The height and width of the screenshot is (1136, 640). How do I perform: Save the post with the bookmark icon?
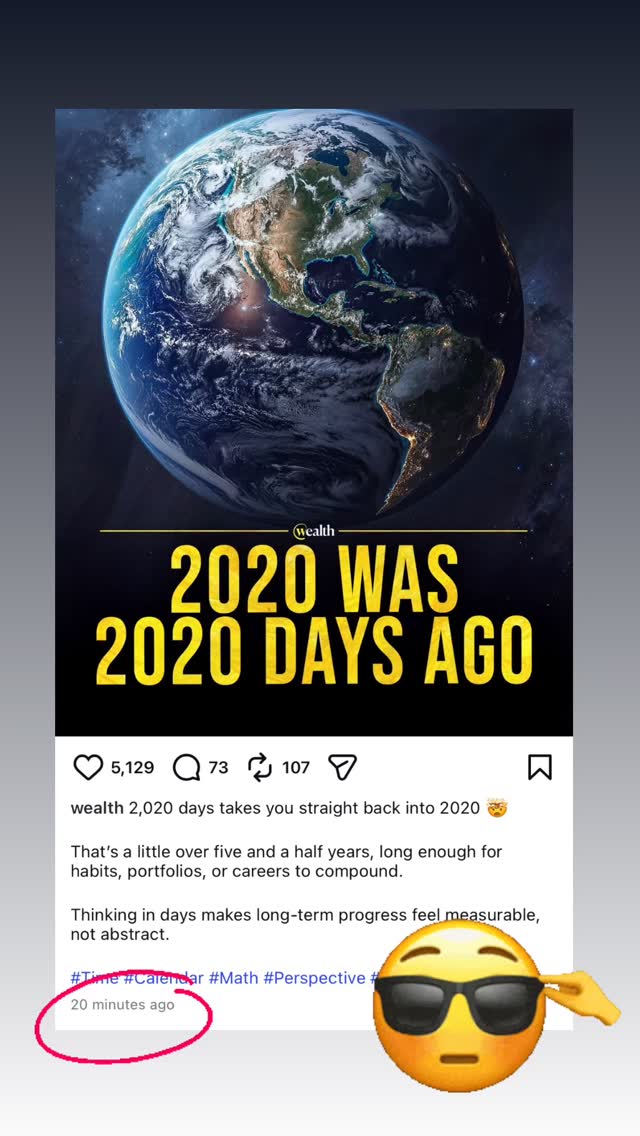[x=539, y=768]
